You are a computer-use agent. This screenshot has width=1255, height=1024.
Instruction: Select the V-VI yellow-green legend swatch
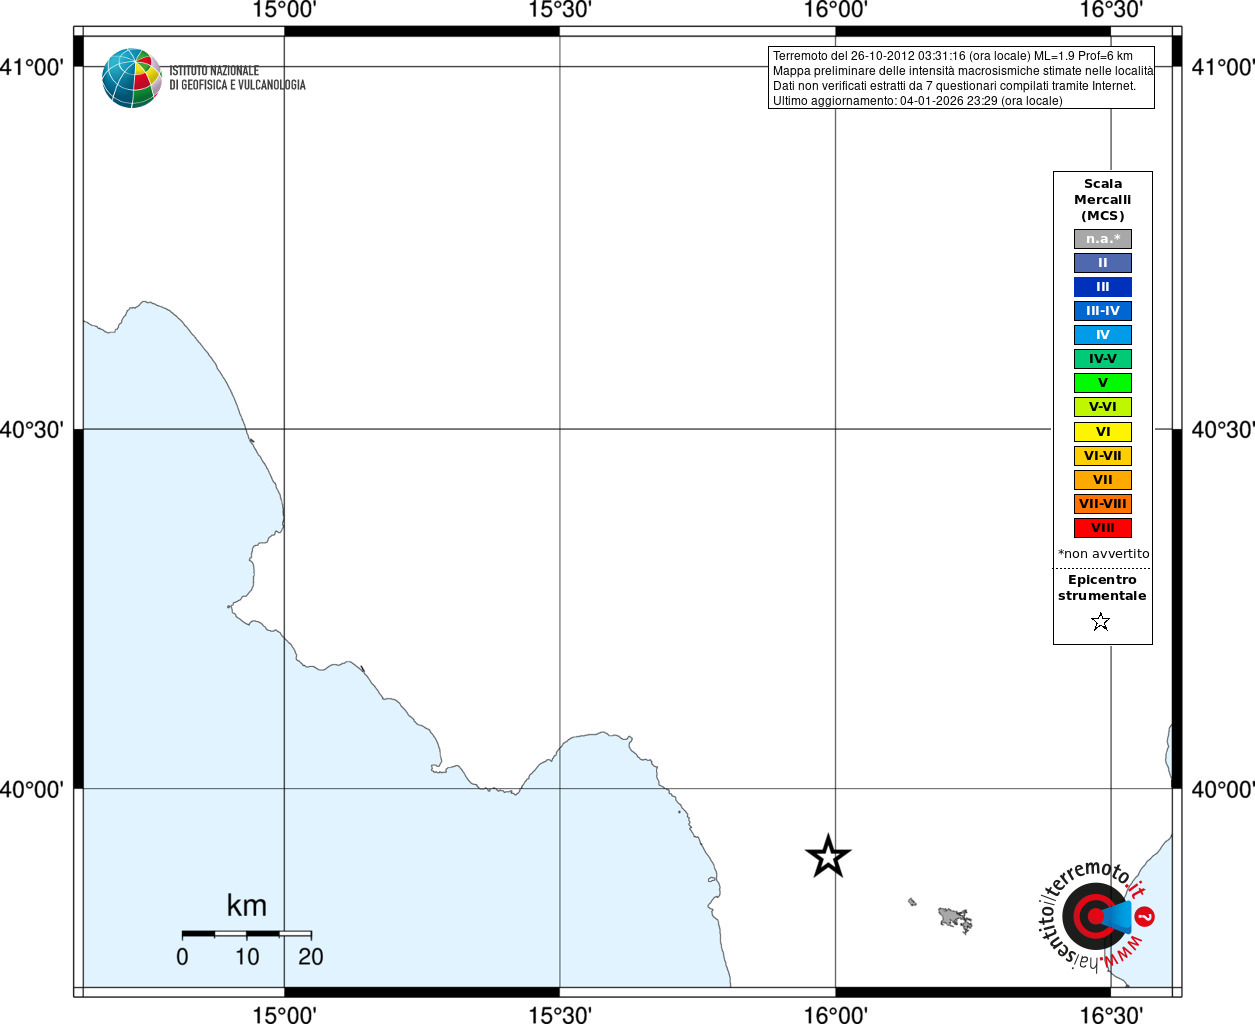pos(1103,407)
